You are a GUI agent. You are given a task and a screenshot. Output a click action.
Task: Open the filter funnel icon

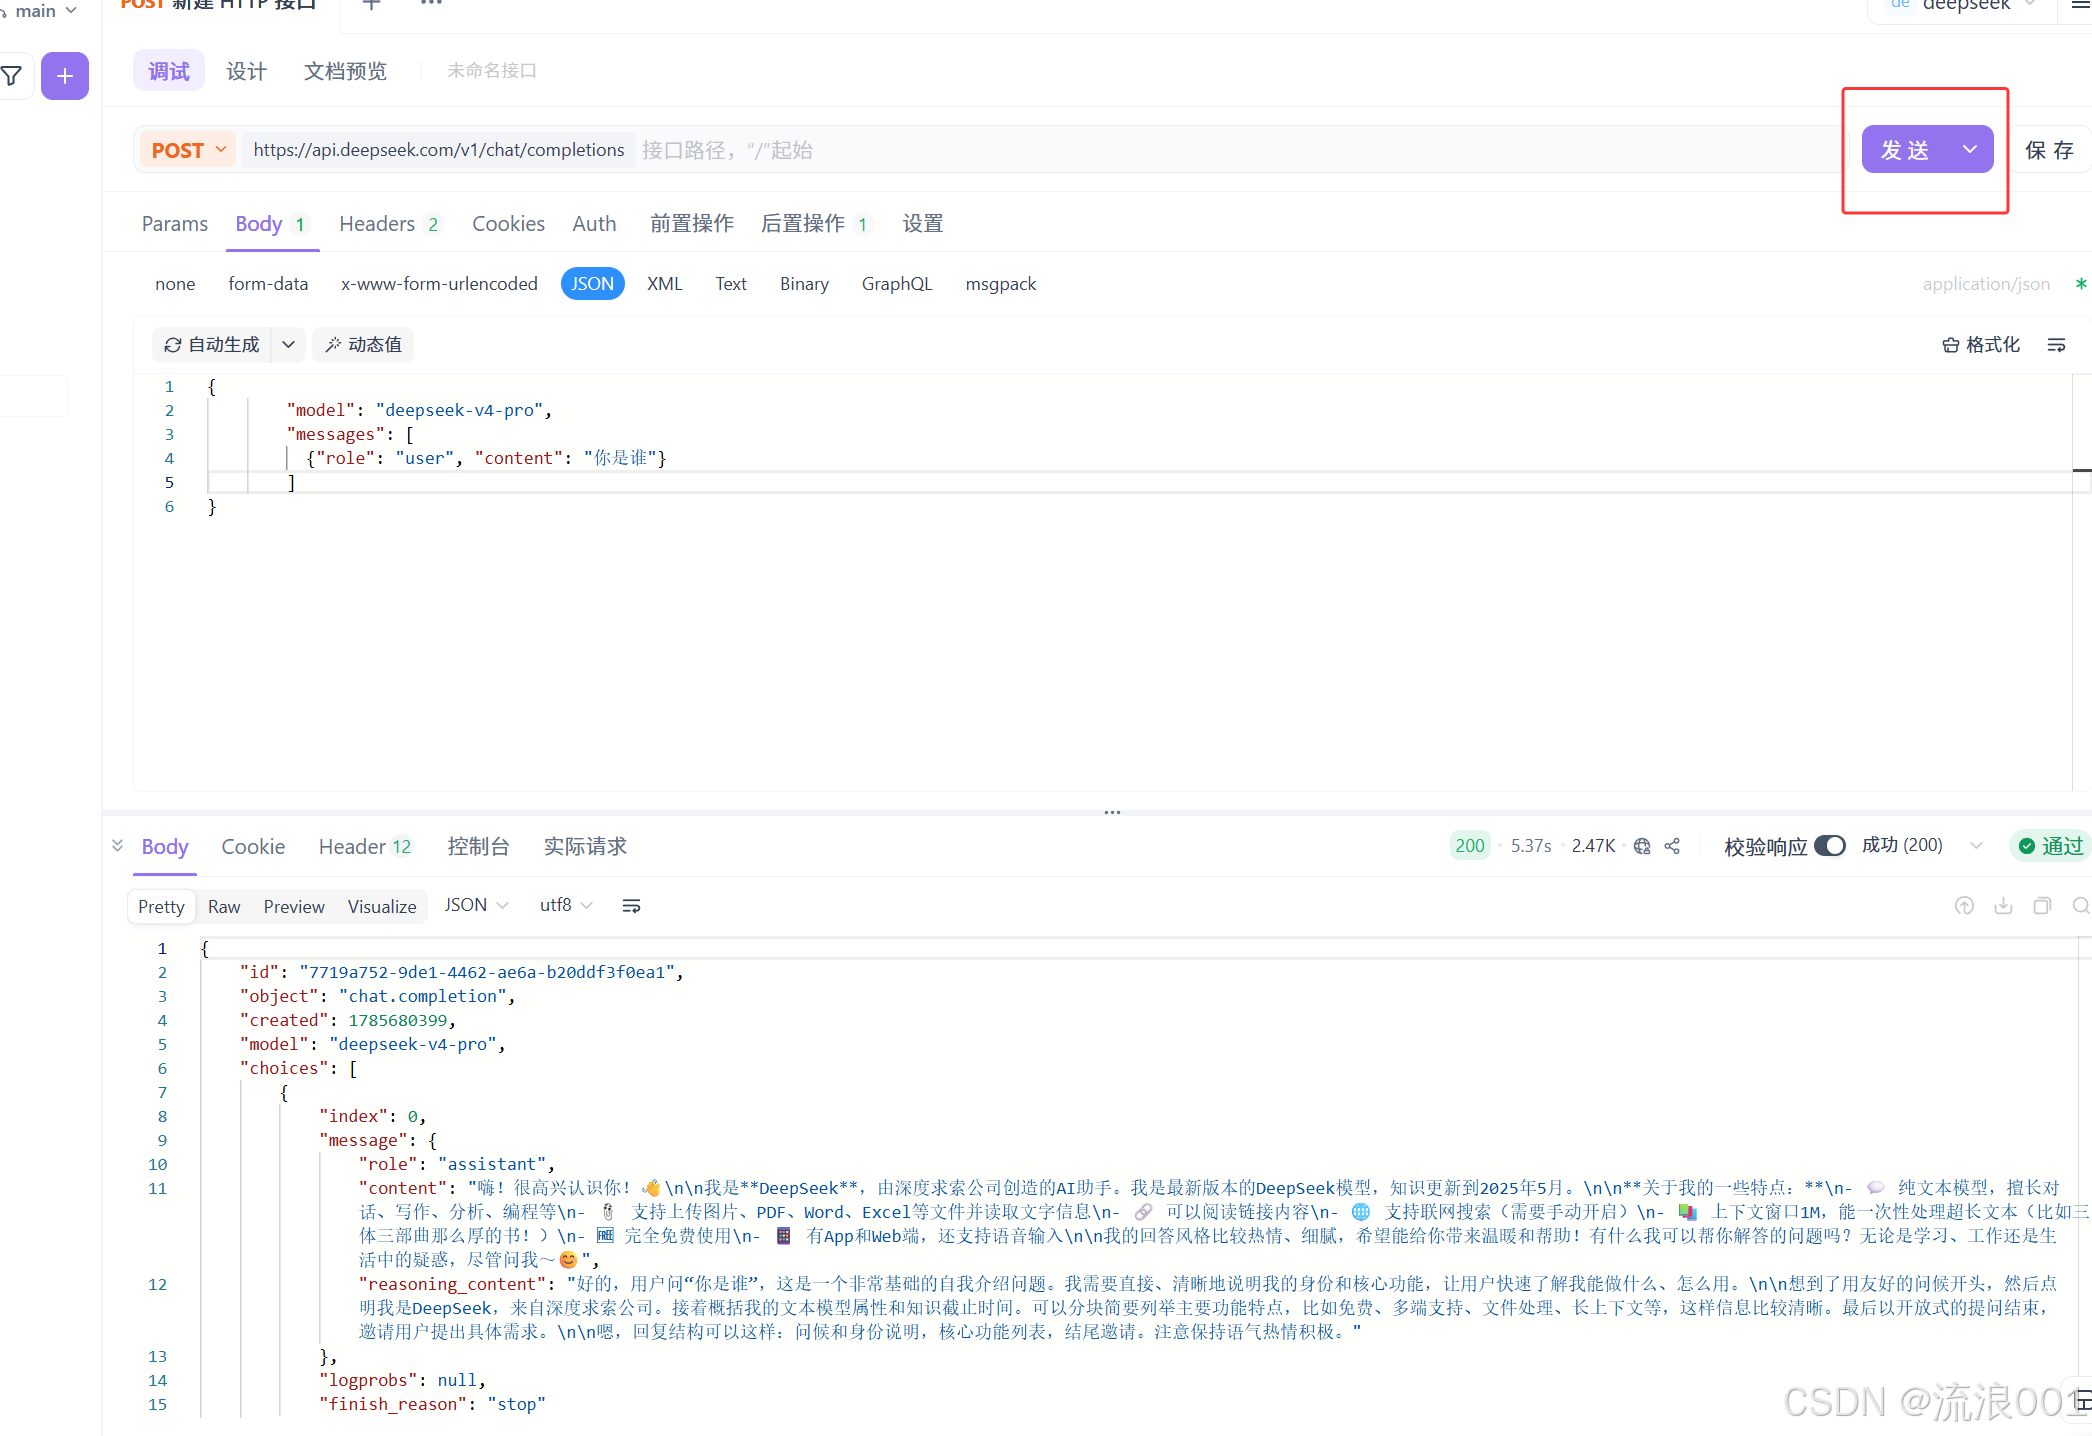click(x=12, y=76)
